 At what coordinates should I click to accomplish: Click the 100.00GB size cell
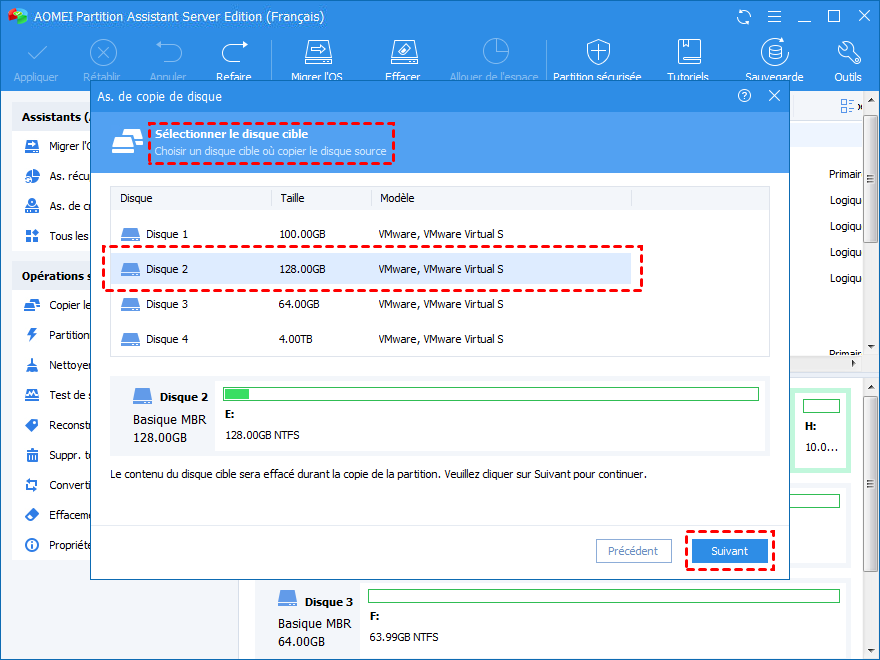pyautogui.click(x=302, y=234)
